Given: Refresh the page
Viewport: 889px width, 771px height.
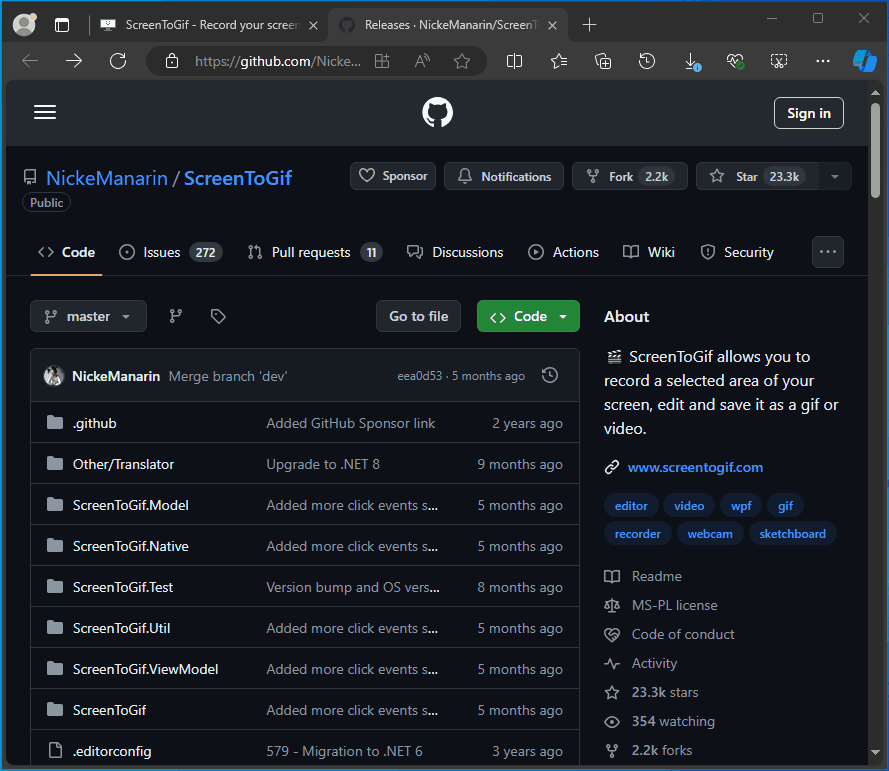Looking at the screenshot, I should (118, 61).
